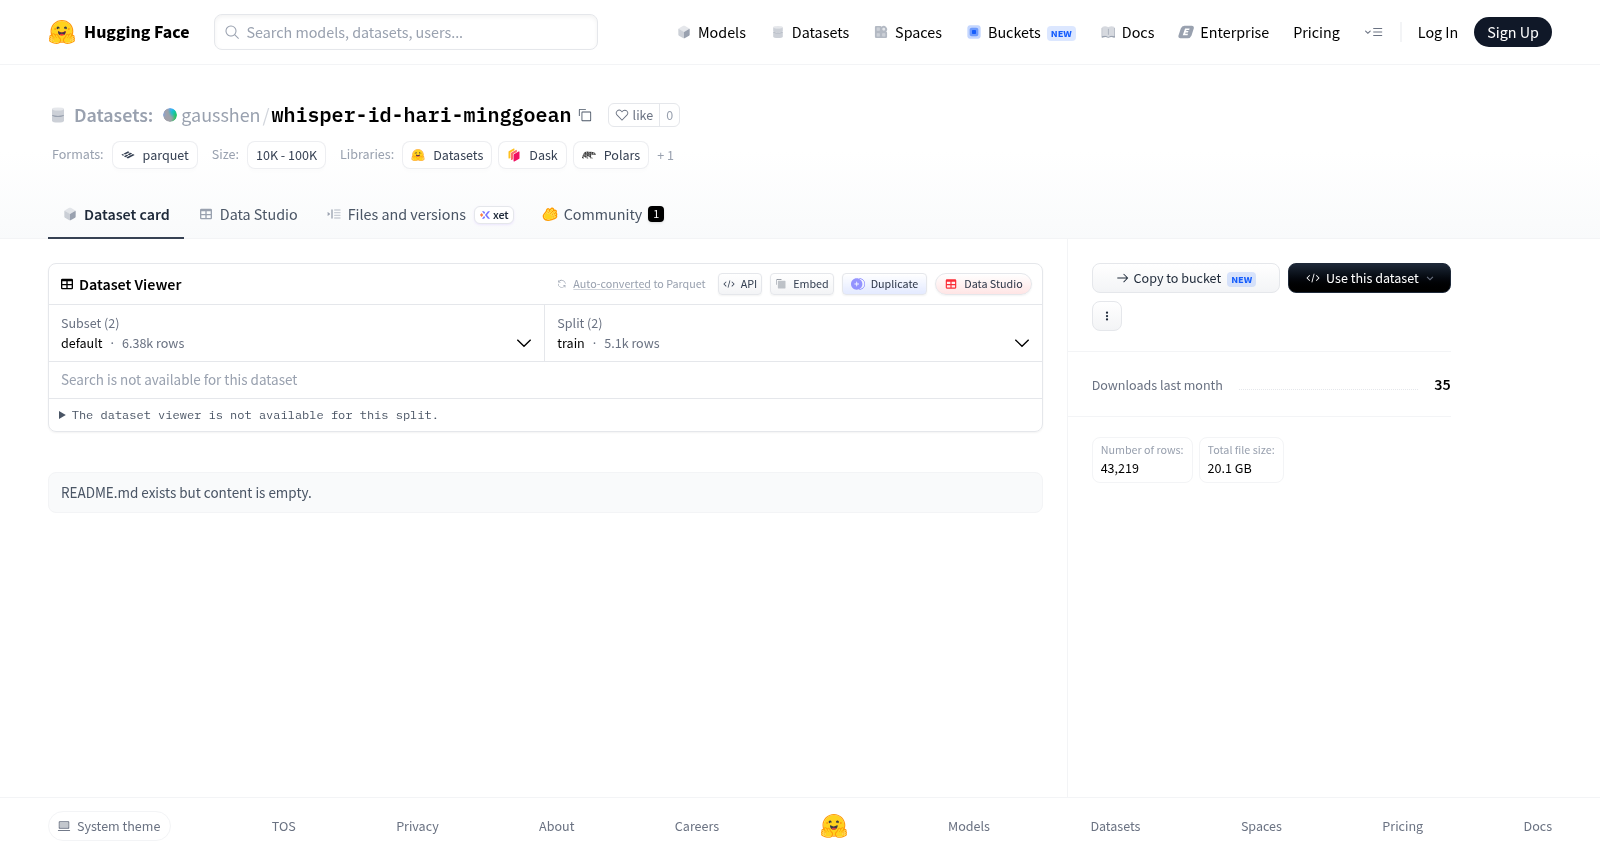Open the navigation overflow menu icon
Screen dimensions: 1600x861
tap(1373, 32)
